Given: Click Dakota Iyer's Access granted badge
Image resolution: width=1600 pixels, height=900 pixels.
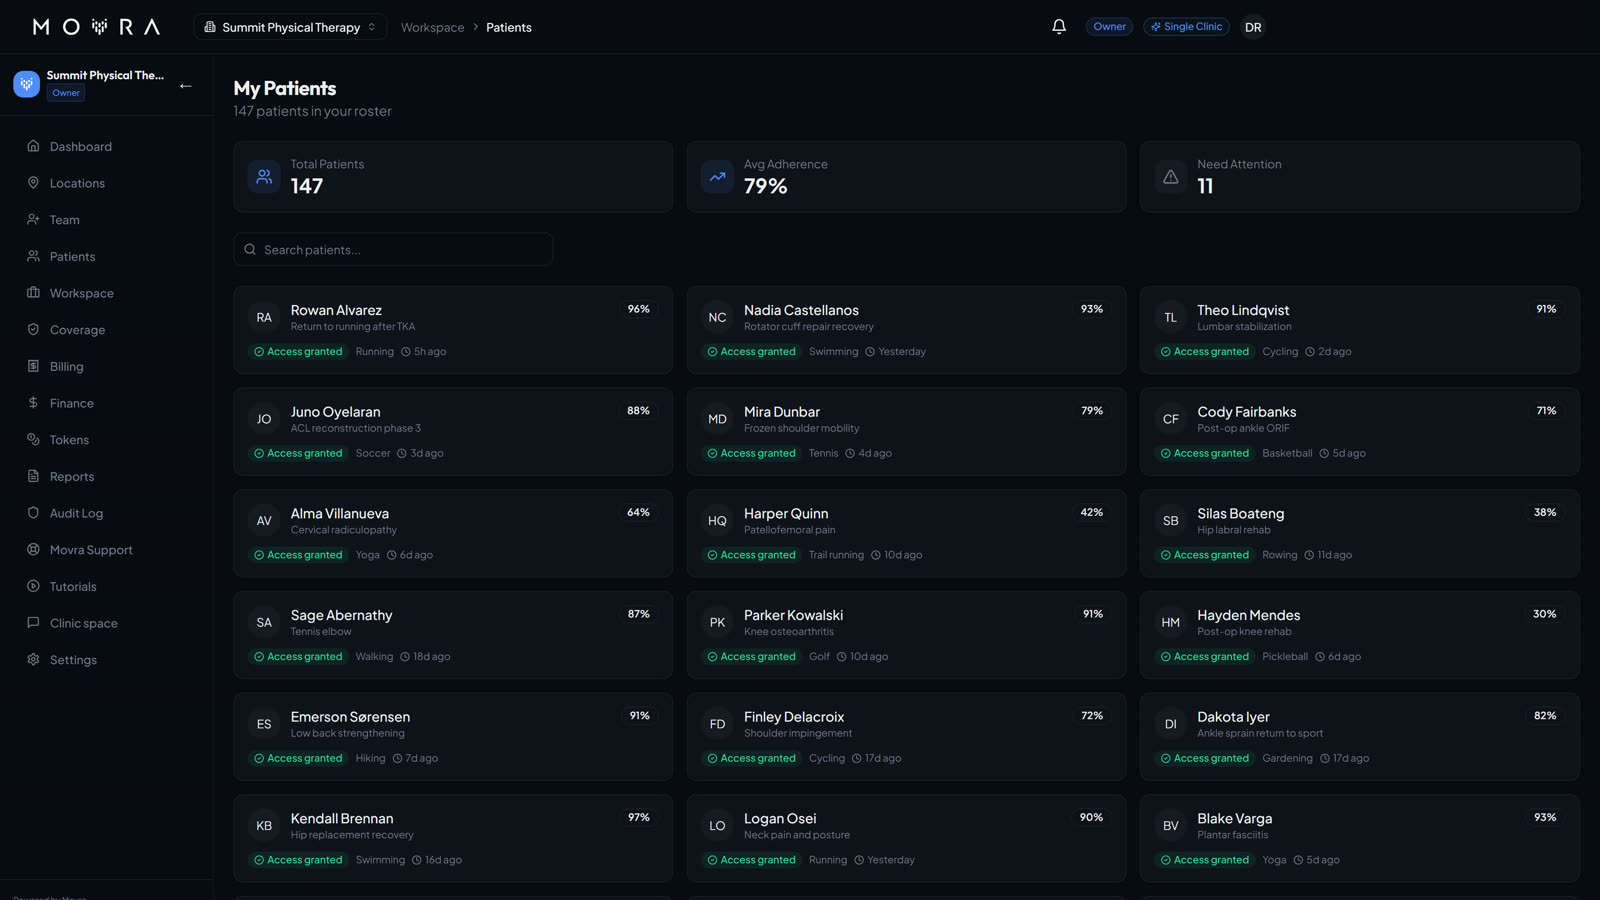Looking at the screenshot, I should point(1205,758).
